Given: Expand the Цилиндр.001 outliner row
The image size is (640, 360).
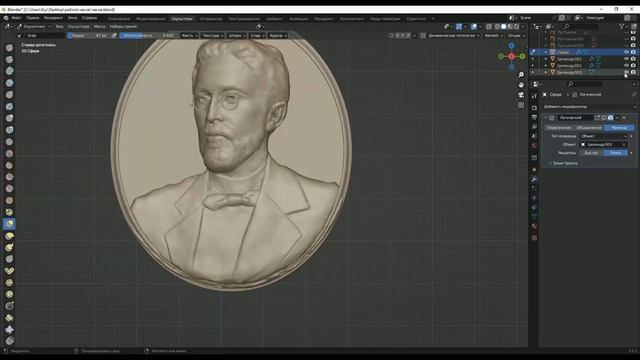Looking at the screenshot, I should [x=546, y=59].
